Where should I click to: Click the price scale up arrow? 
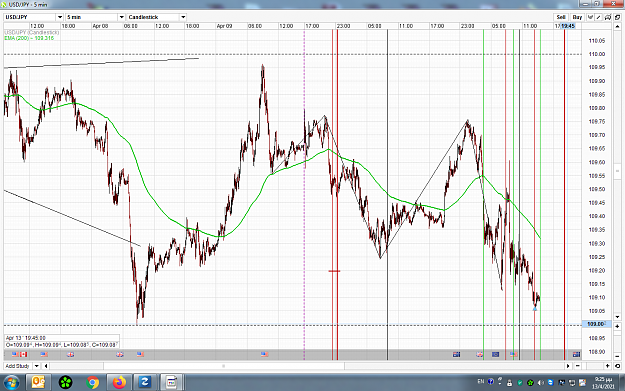[617, 26]
